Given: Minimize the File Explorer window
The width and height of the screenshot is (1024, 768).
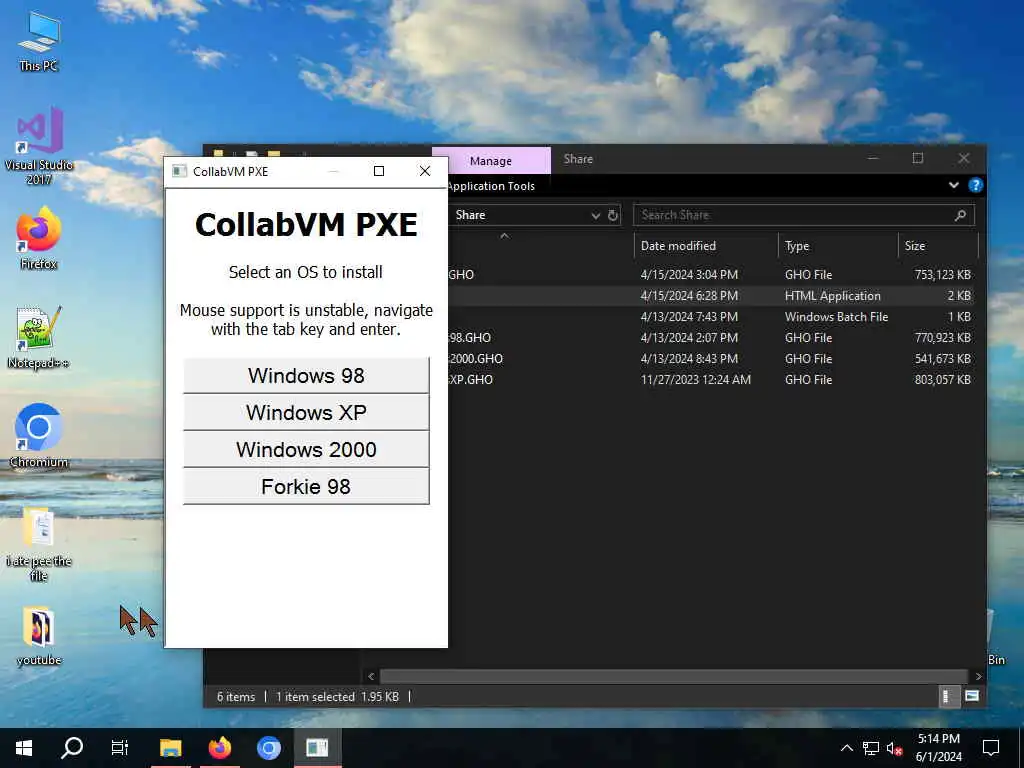Looking at the screenshot, I should 872,159.
